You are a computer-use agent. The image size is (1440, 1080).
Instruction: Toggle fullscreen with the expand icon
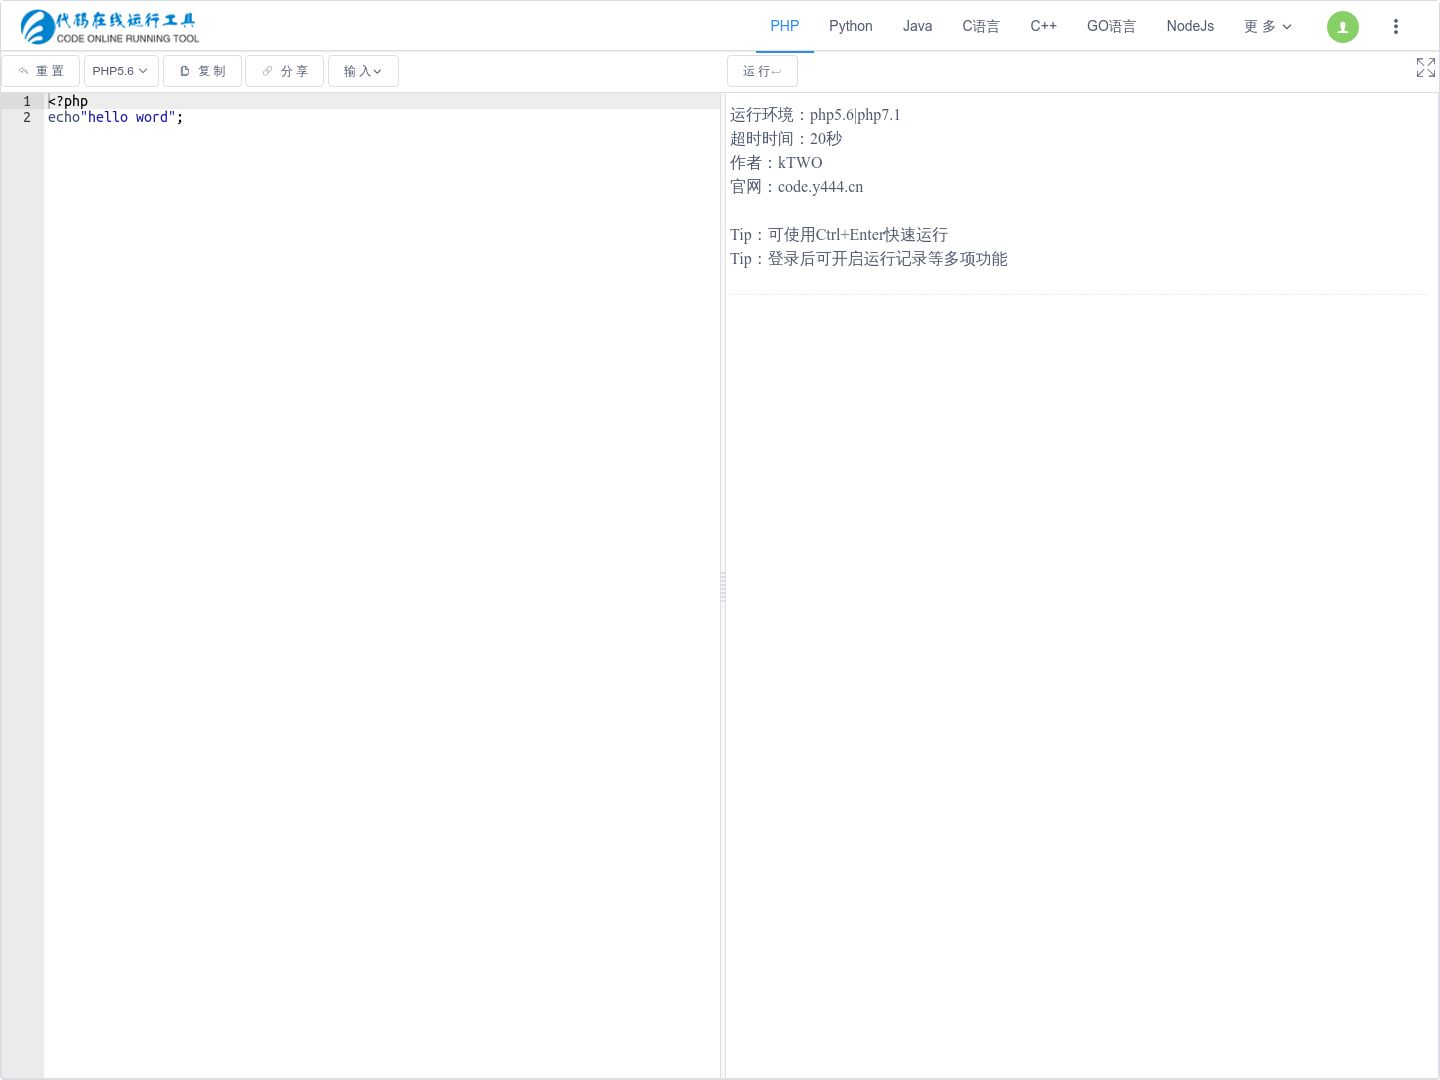1426,67
